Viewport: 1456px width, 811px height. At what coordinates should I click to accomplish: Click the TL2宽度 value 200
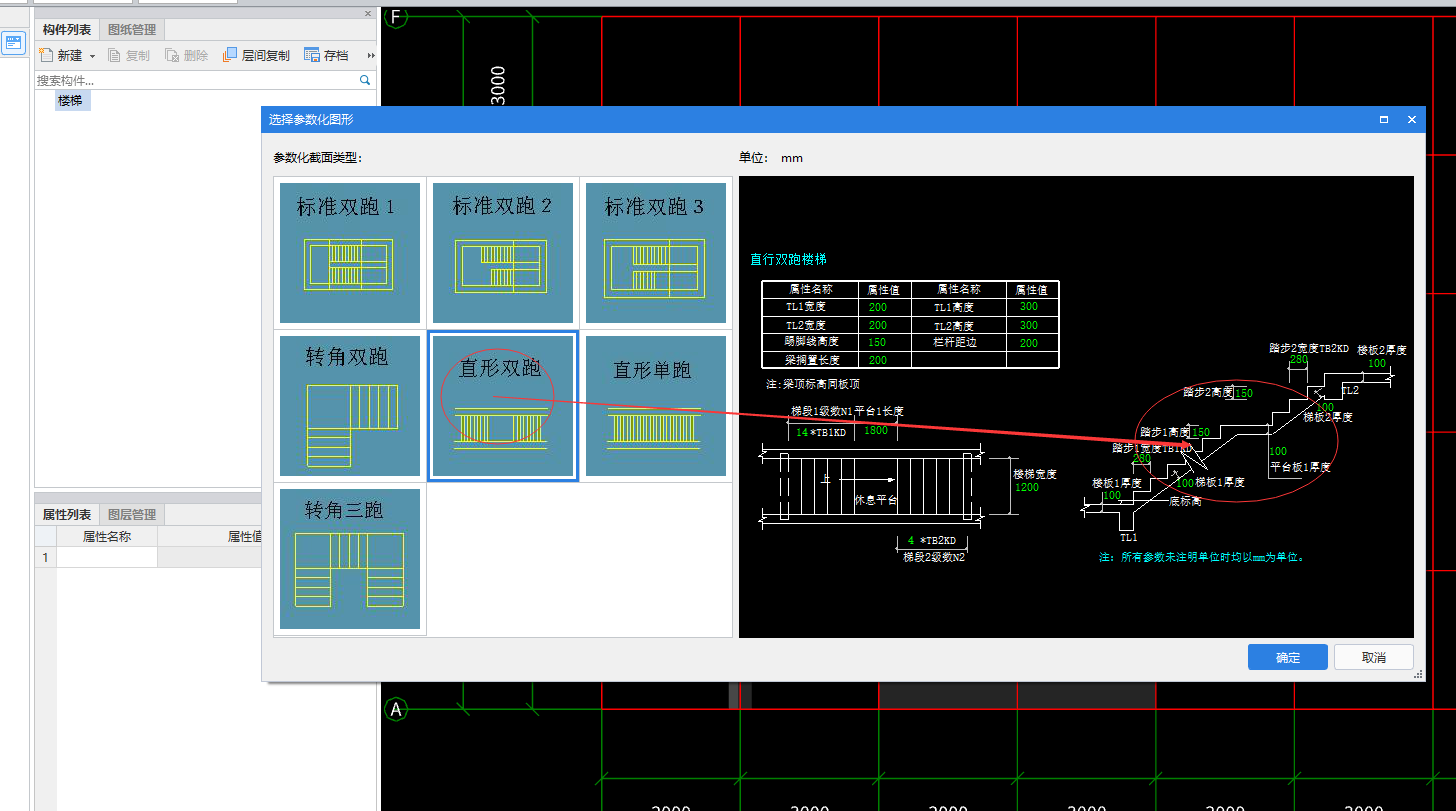[878, 325]
